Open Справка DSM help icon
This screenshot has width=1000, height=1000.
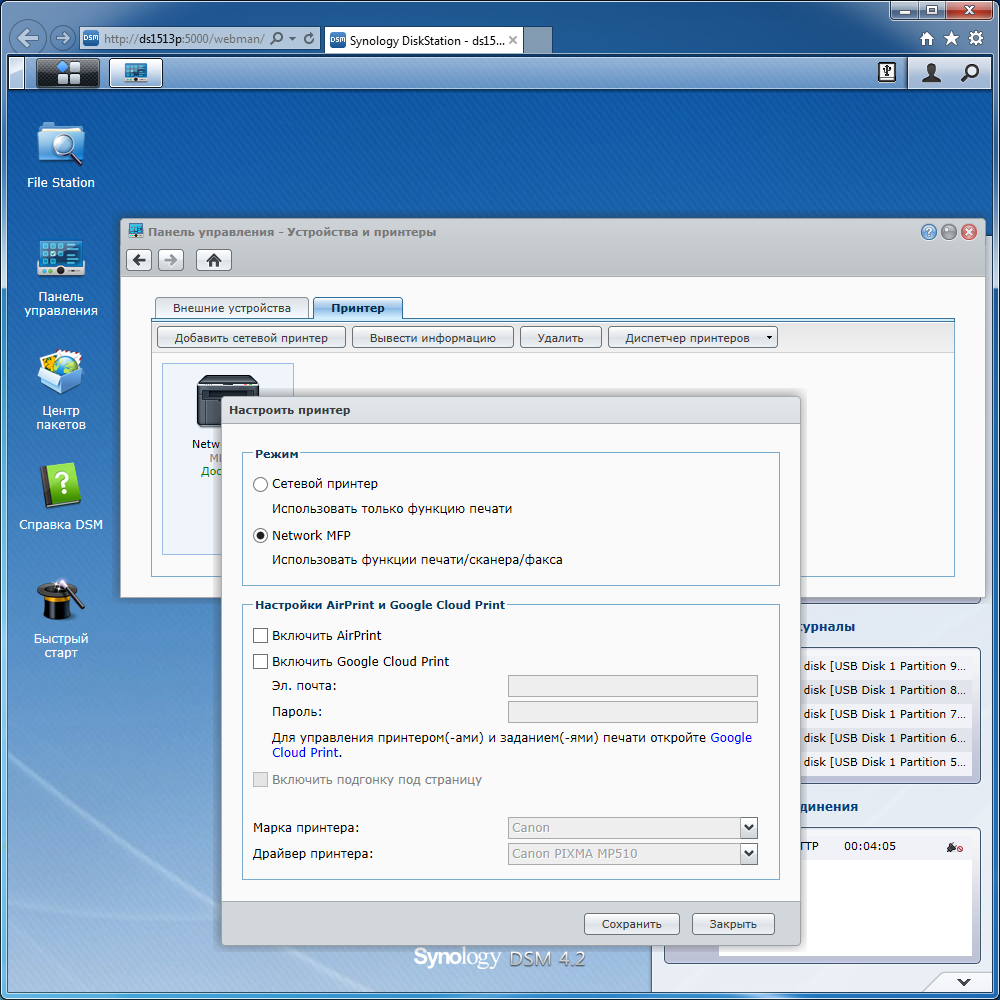[x=61, y=497]
